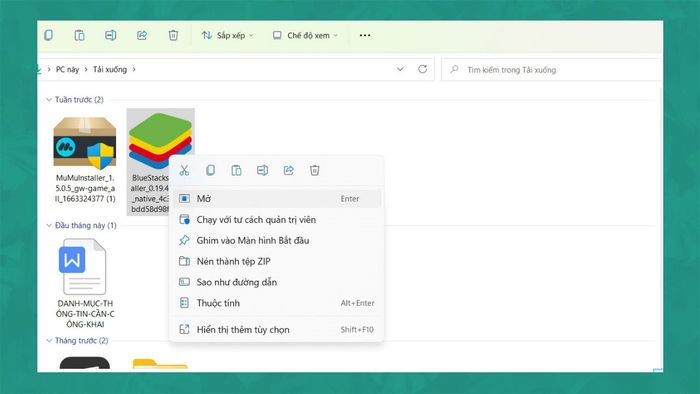Choose Mở from the context menu
This screenshot has width=700, height=394.
(276, 199)
